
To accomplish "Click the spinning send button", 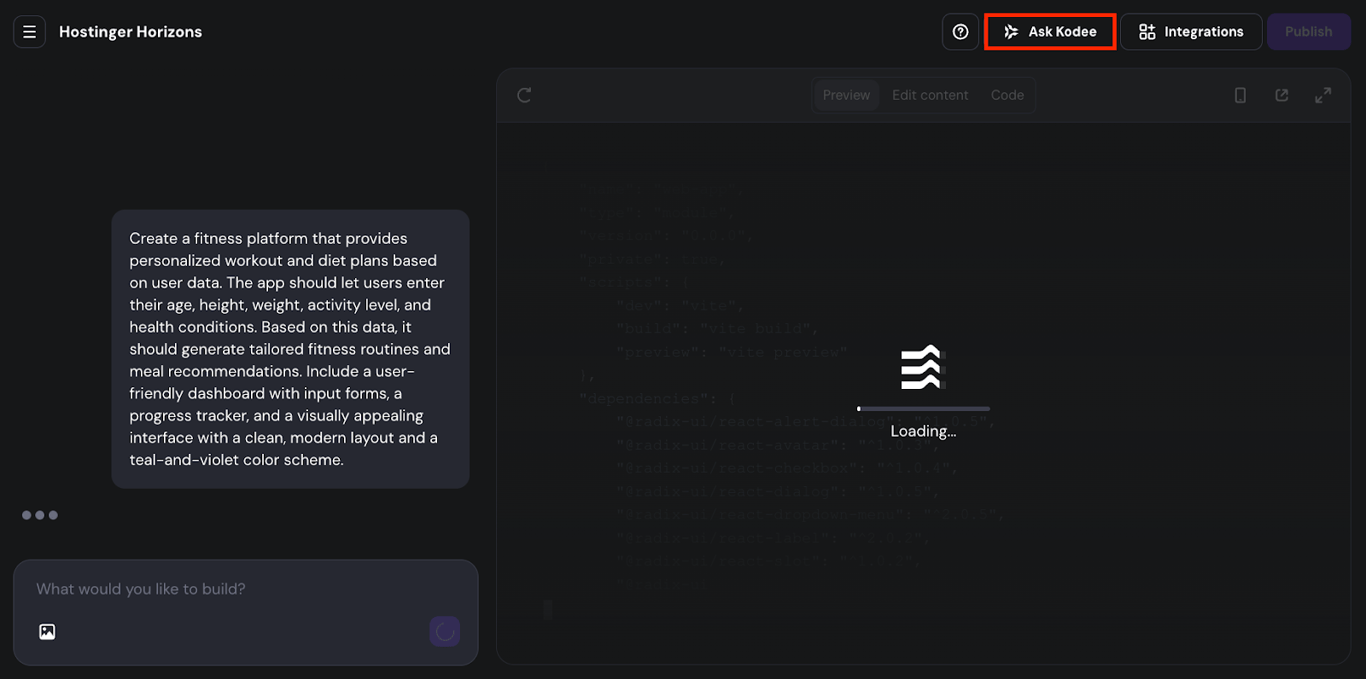I will click(x=444, y=631).
